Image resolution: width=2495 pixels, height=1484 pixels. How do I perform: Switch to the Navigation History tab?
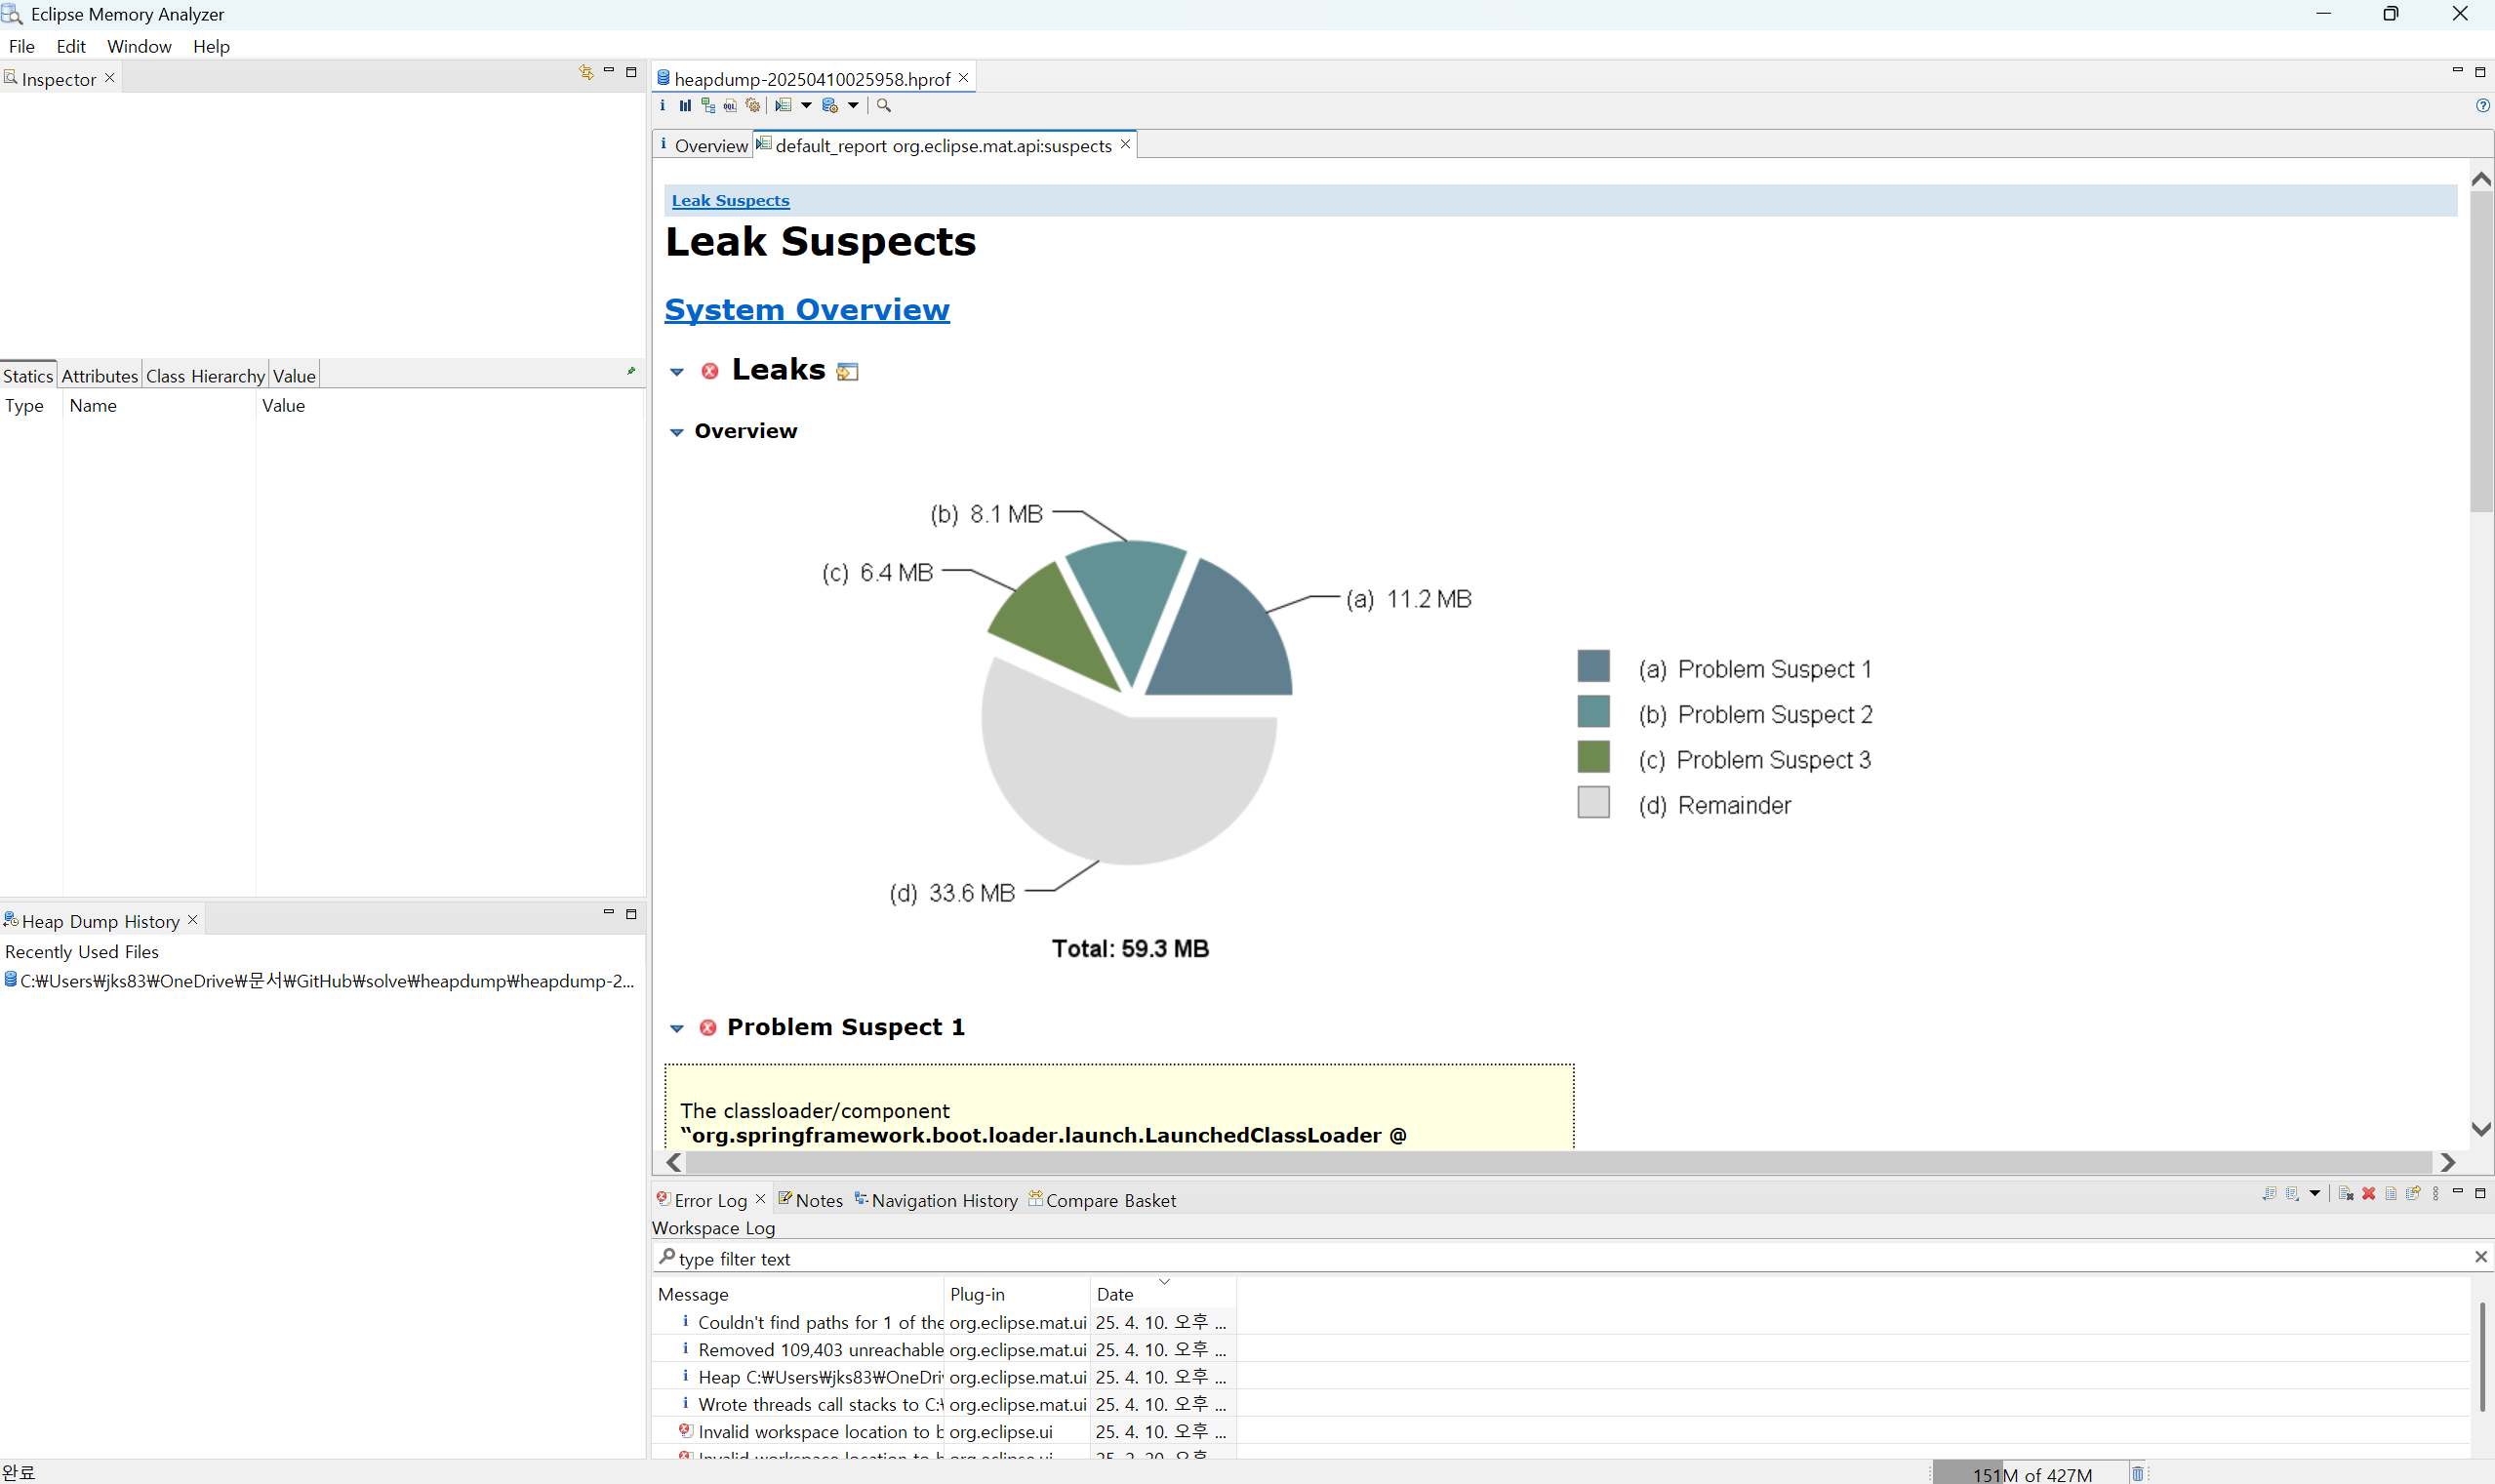943,1200
